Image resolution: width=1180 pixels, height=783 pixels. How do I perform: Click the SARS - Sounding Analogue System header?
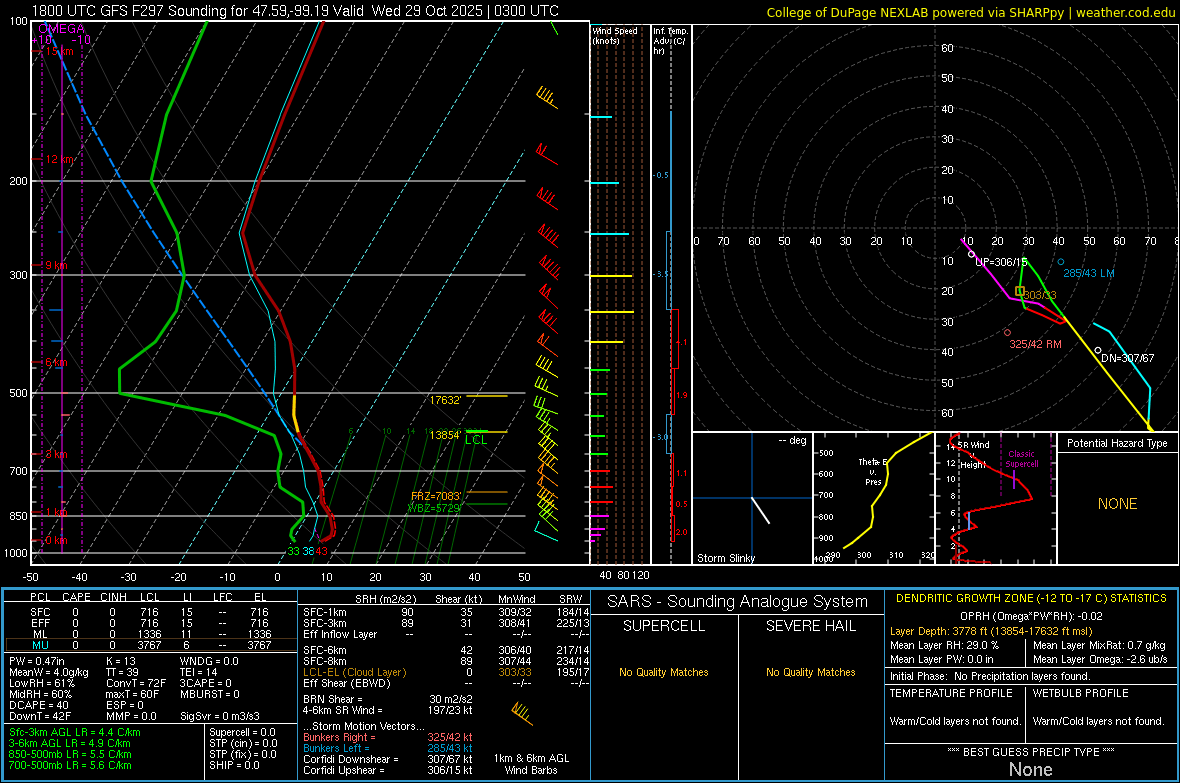tap(738, 602)
